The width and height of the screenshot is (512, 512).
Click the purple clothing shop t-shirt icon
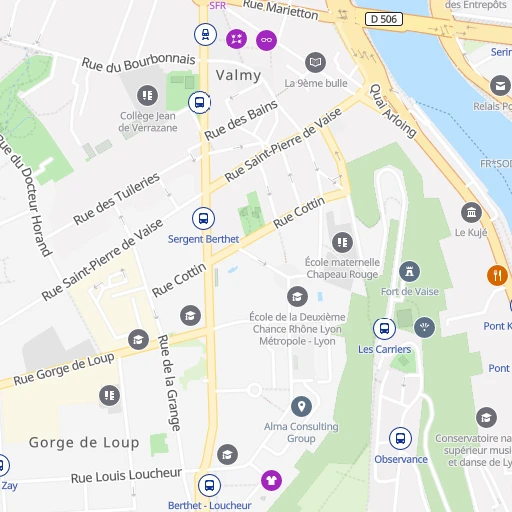pyautogui.click(x=271, y=481)
